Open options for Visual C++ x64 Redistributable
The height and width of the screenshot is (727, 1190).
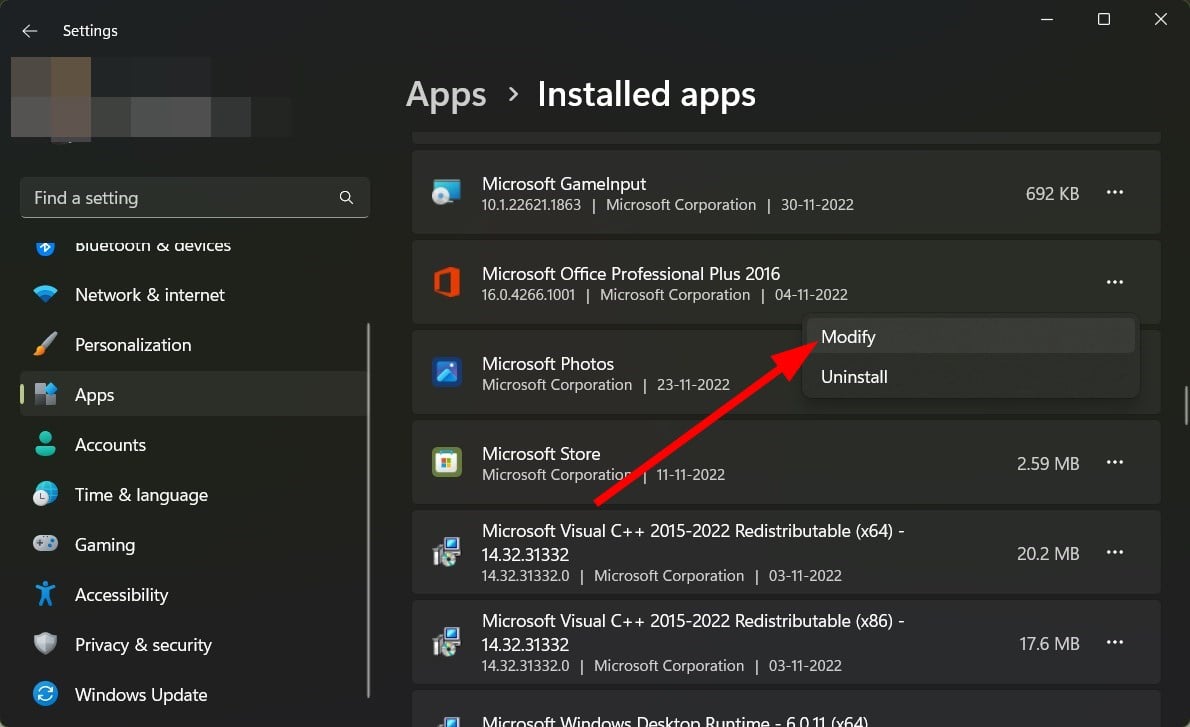click(1115, 553)
